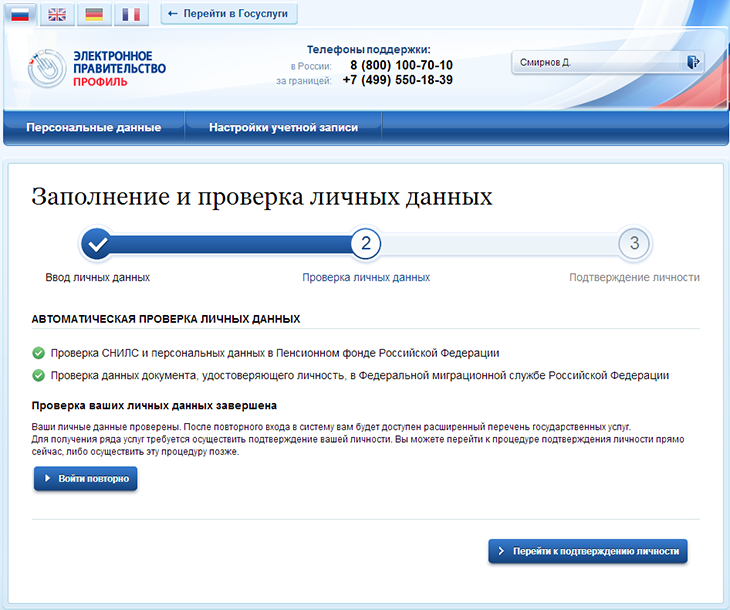Click the Электронное правительство logo emblem
This screenshot has height=610, width=730.
click(x=47, y=68)
